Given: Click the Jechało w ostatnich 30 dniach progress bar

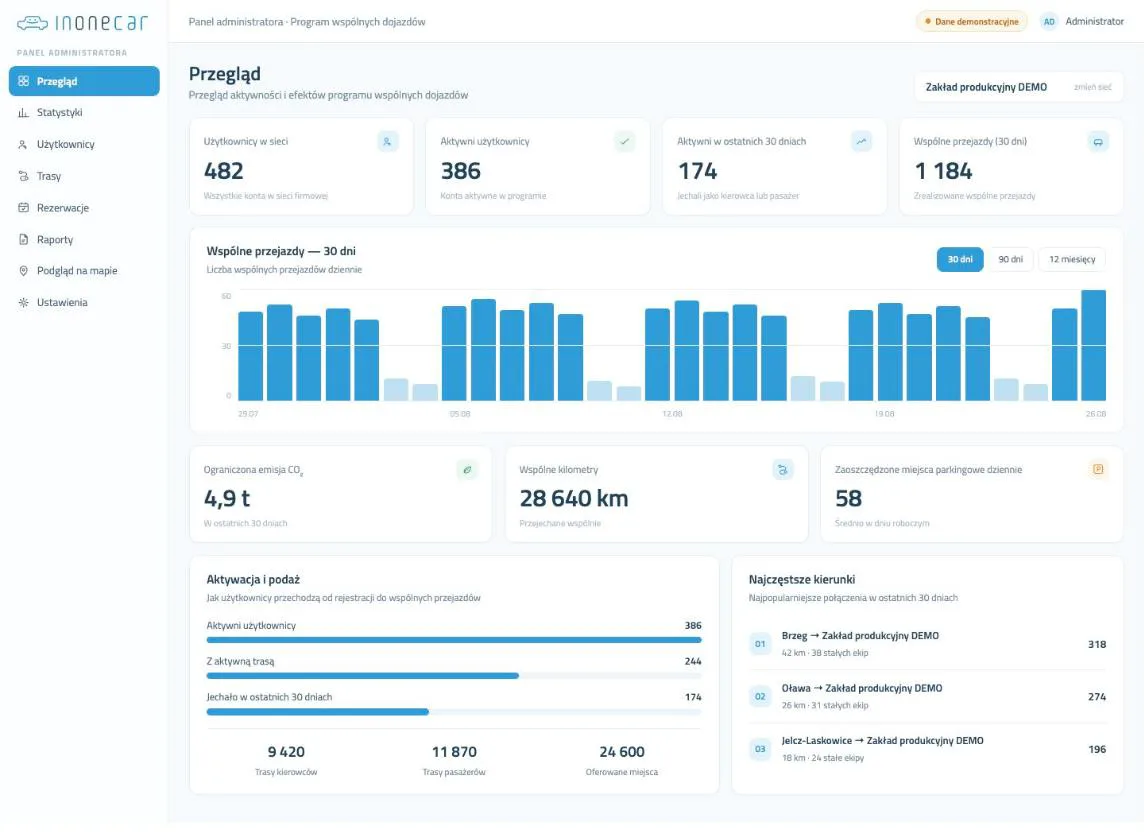Looking at the screenshot, I should (x=454, y=712).
